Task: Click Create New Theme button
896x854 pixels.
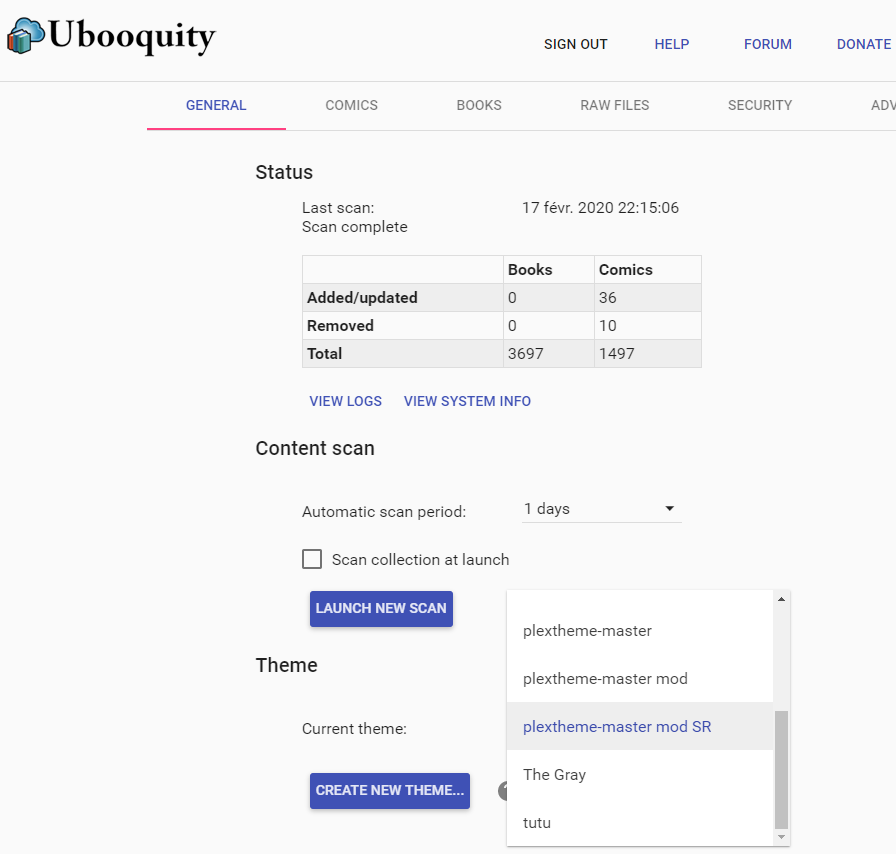Action: (390, 791)
